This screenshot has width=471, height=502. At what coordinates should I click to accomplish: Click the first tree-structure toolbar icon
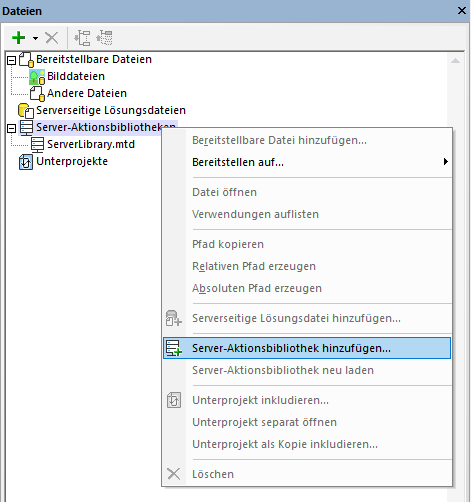point(82,38)
